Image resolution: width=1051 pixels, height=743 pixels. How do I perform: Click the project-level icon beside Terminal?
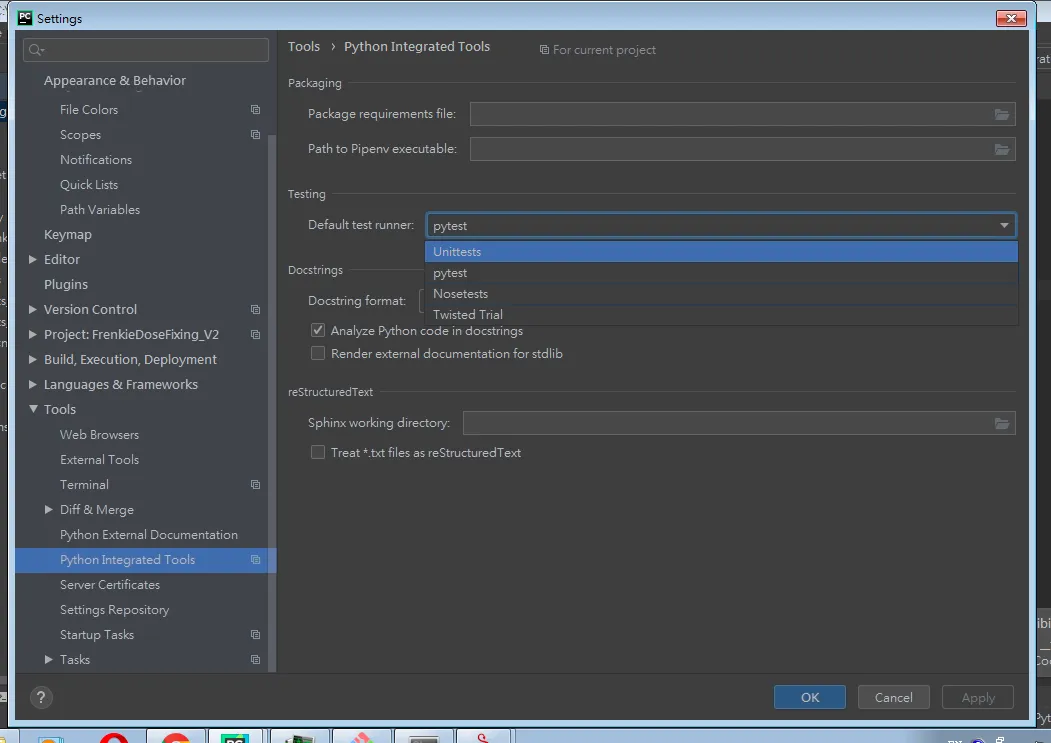[x=255, y=484]
